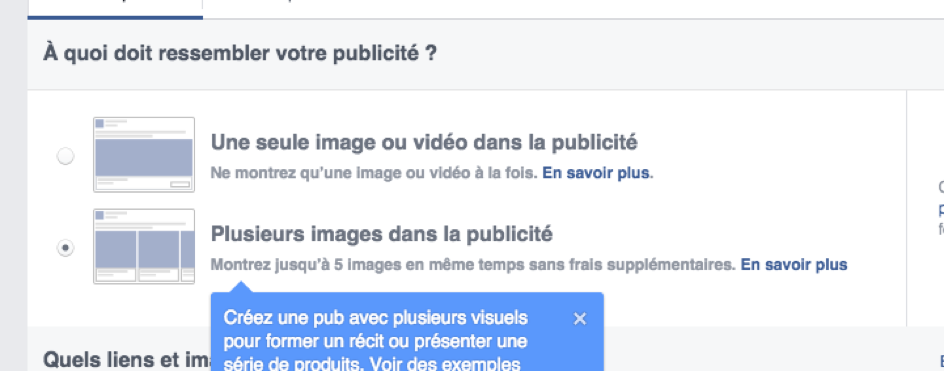Select multiple images ad radio button

coord(65,248)
